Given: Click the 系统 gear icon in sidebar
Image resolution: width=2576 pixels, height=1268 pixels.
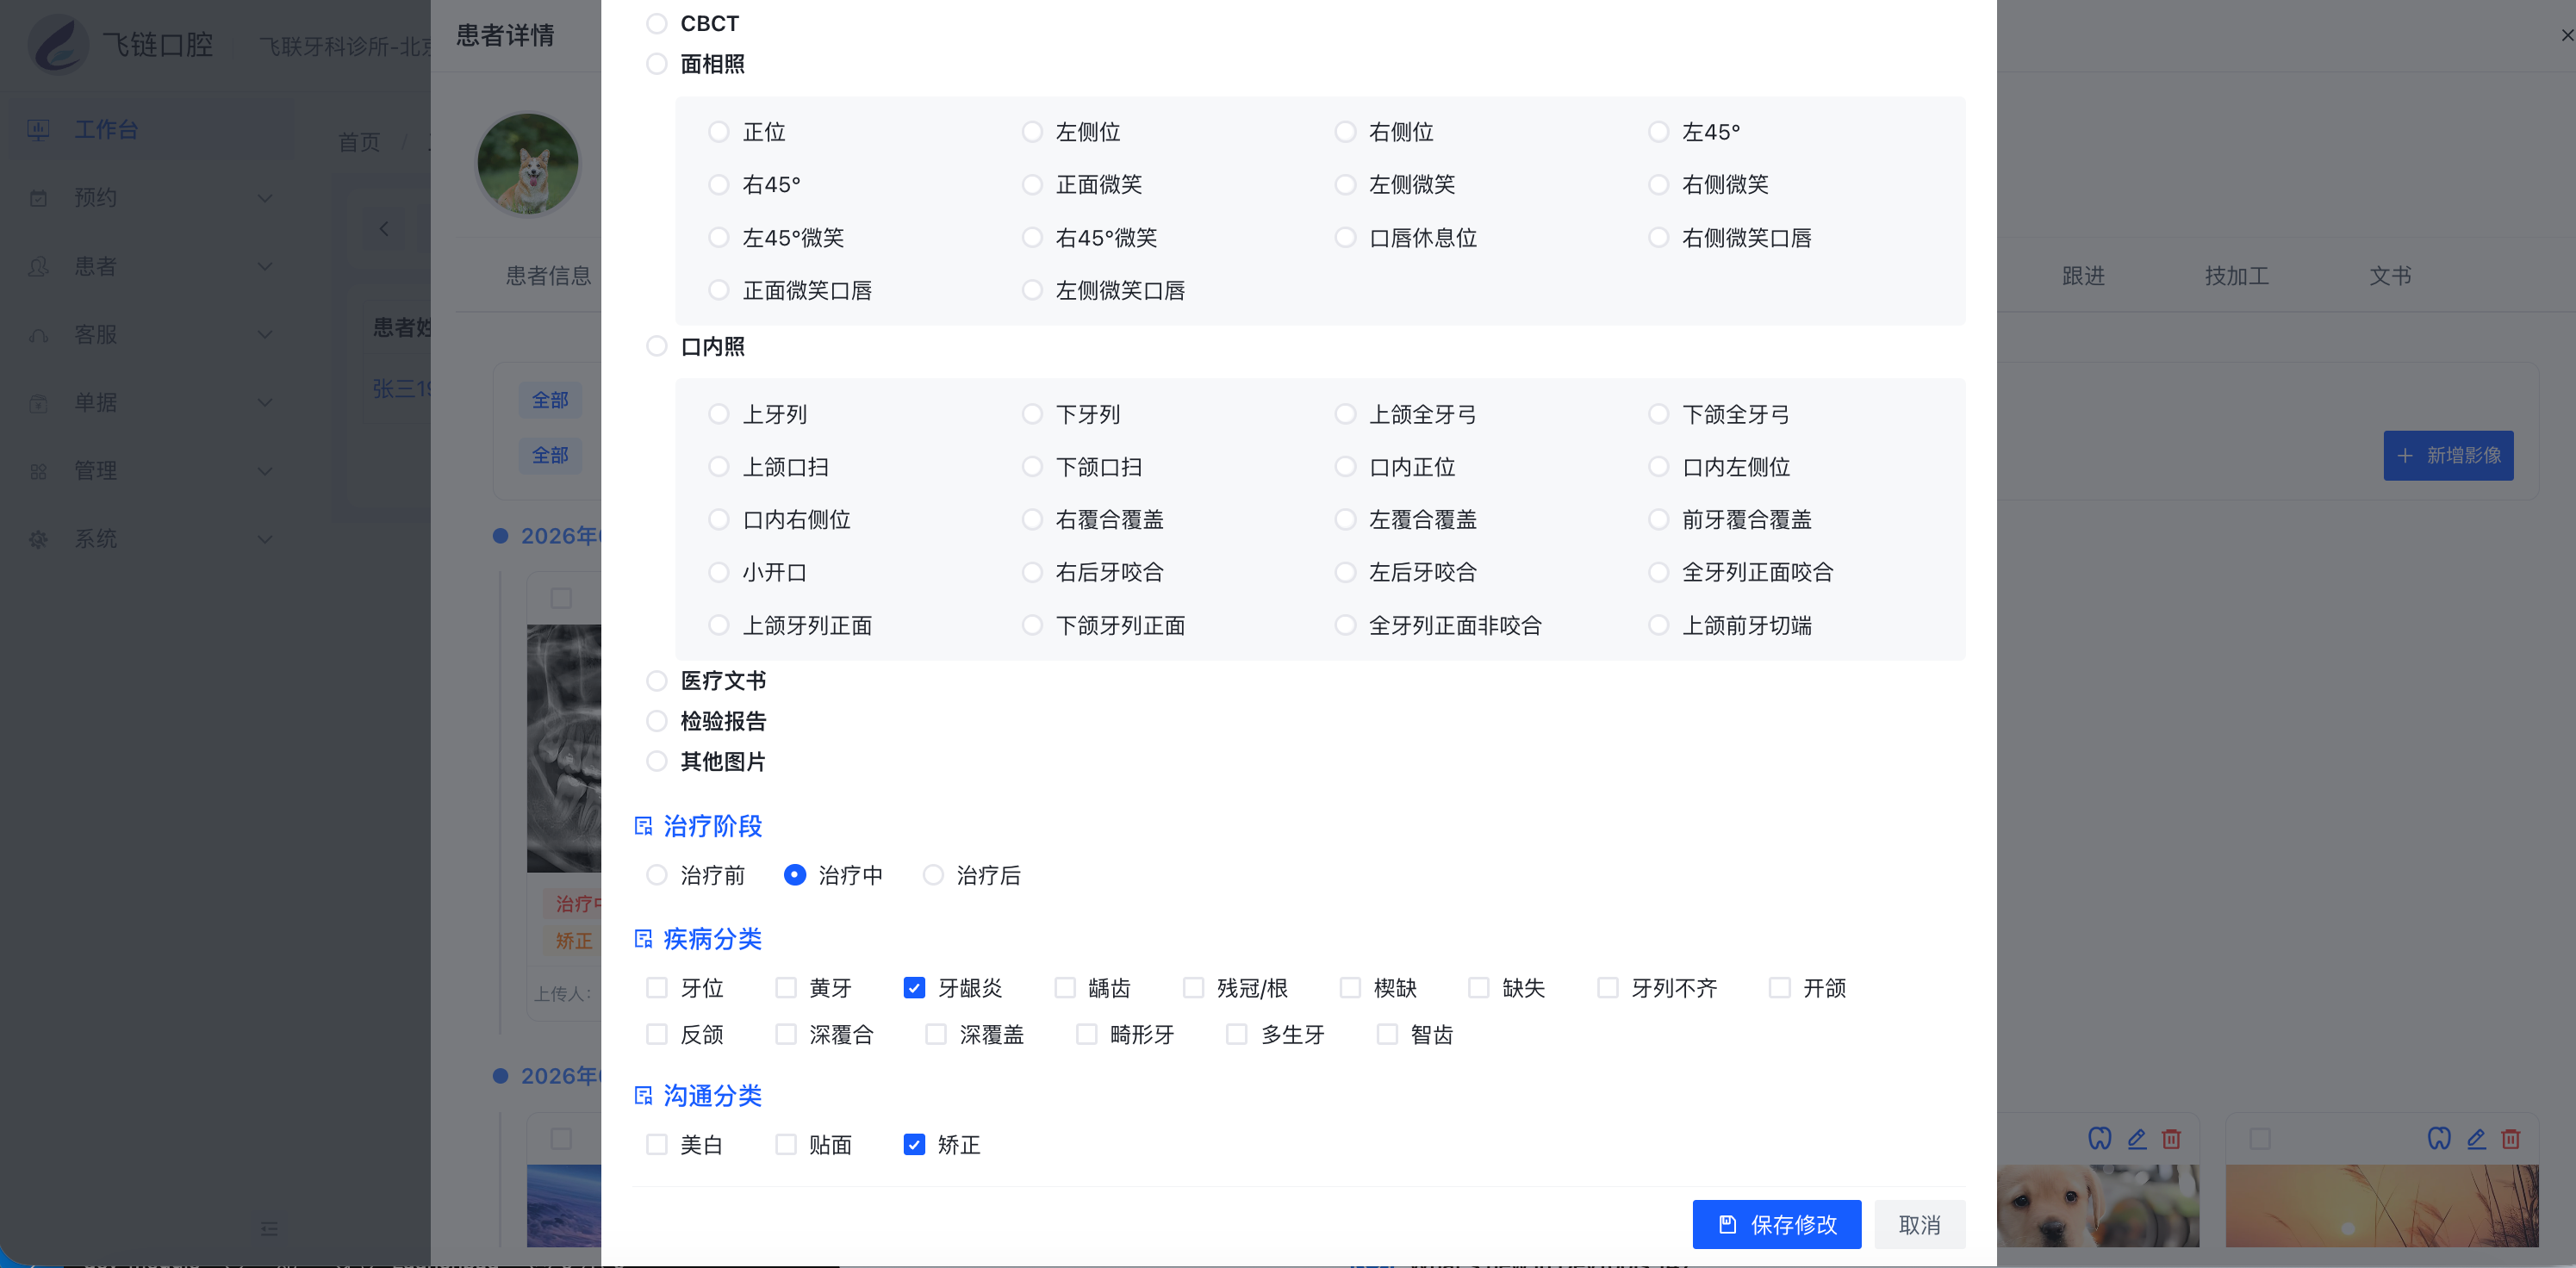Looking at the screenshot, I should tap(38, 539).
